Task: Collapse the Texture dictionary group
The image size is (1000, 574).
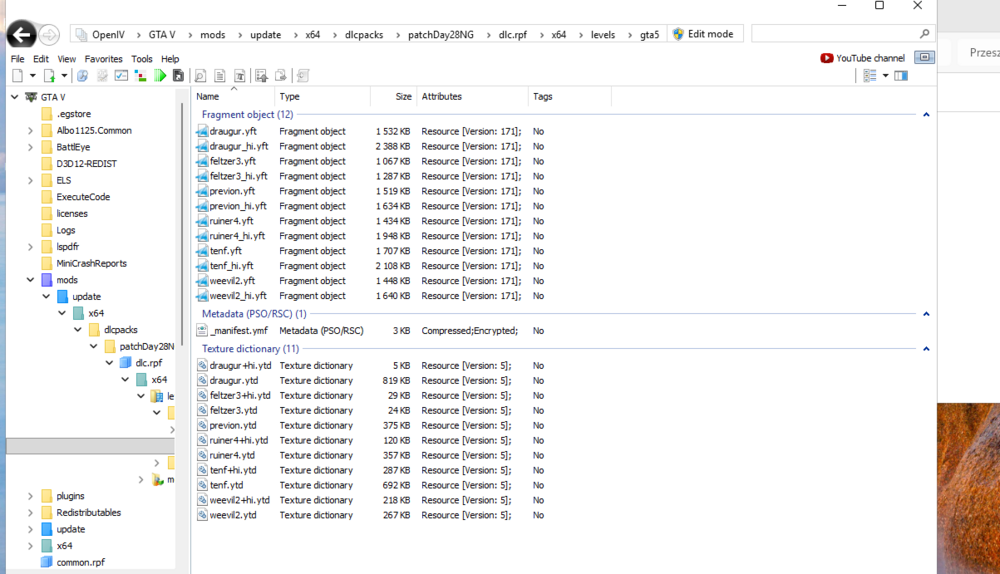Action: [926, 349]
